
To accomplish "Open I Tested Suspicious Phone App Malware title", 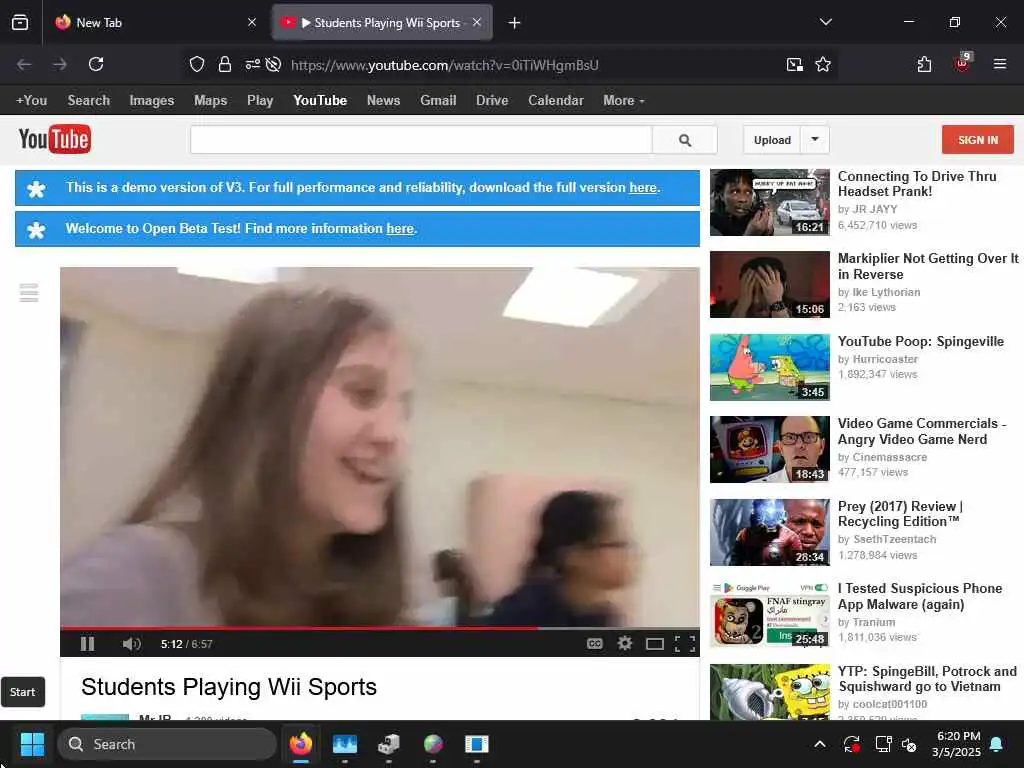I will coord(920,596).
